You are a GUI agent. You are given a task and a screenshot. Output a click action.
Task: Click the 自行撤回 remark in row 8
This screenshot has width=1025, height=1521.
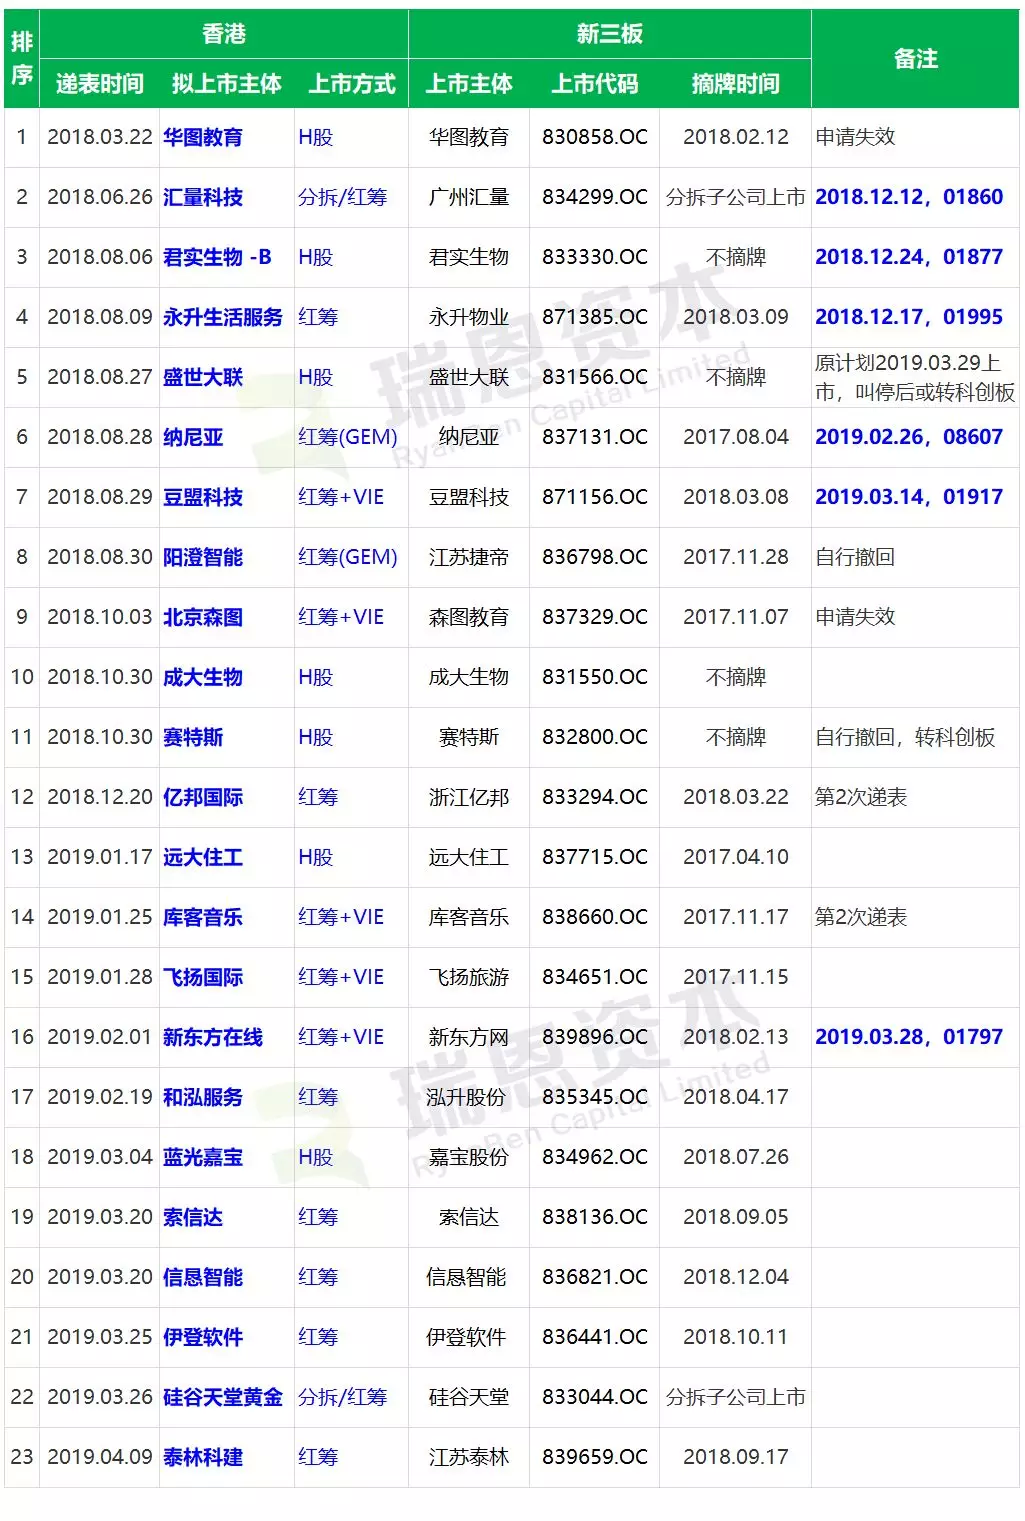tap(855, 557)
